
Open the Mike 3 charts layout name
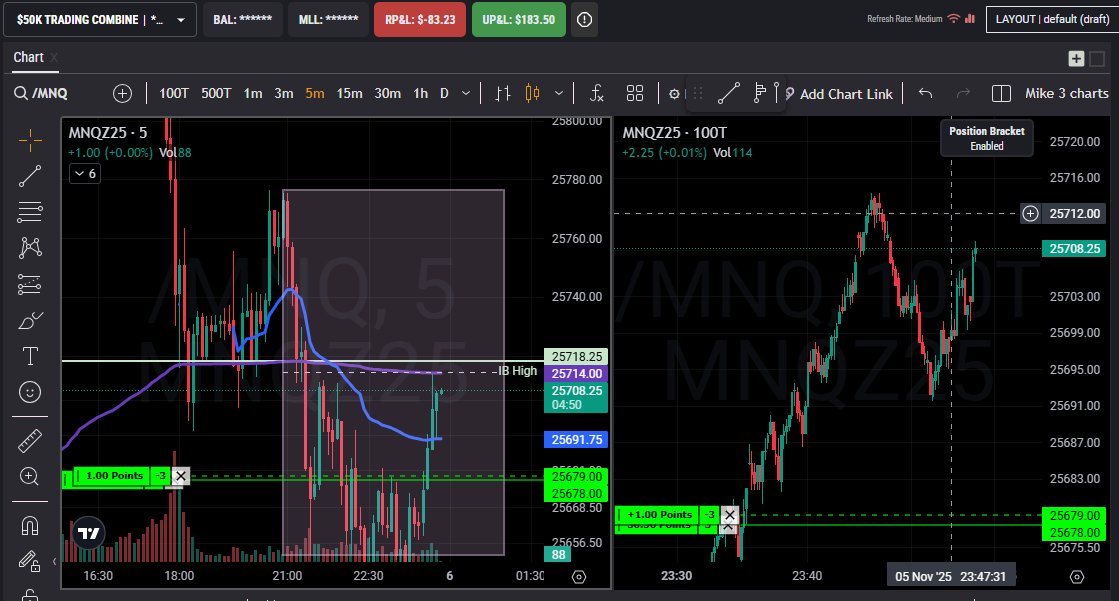(x=1066, y=94)
